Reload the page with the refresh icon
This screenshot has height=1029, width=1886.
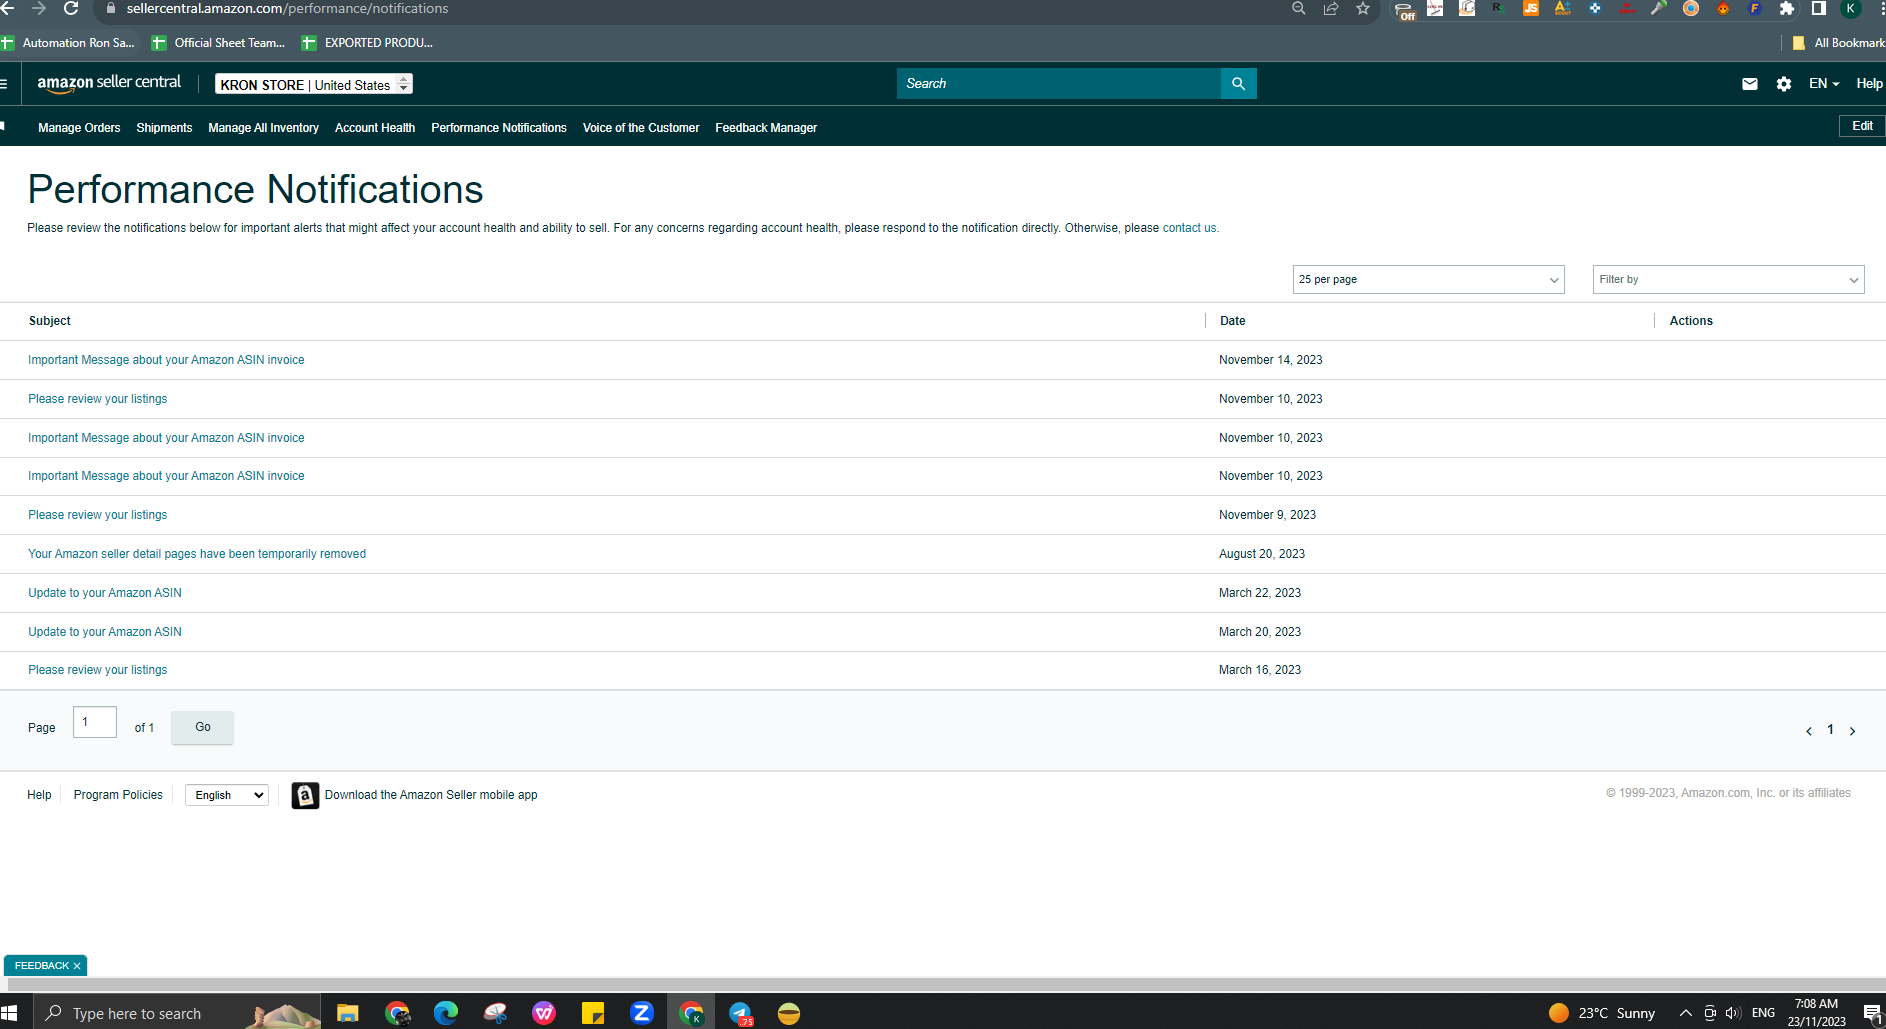point(71,8)
